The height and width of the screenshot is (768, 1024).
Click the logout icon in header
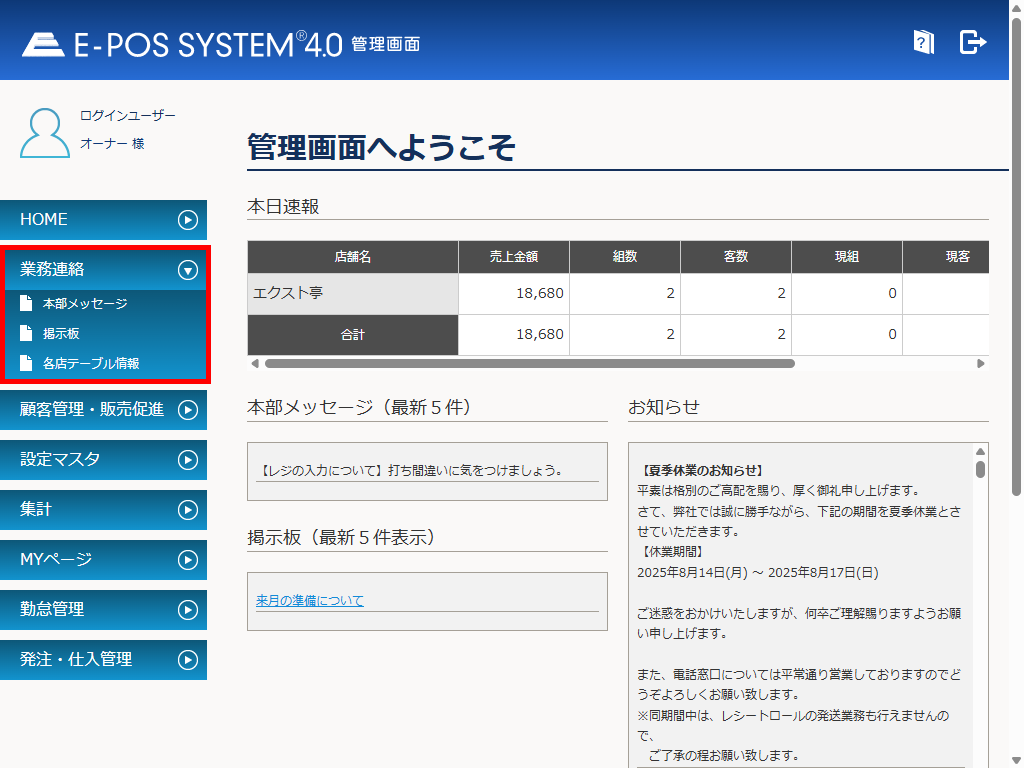point(972,42)
